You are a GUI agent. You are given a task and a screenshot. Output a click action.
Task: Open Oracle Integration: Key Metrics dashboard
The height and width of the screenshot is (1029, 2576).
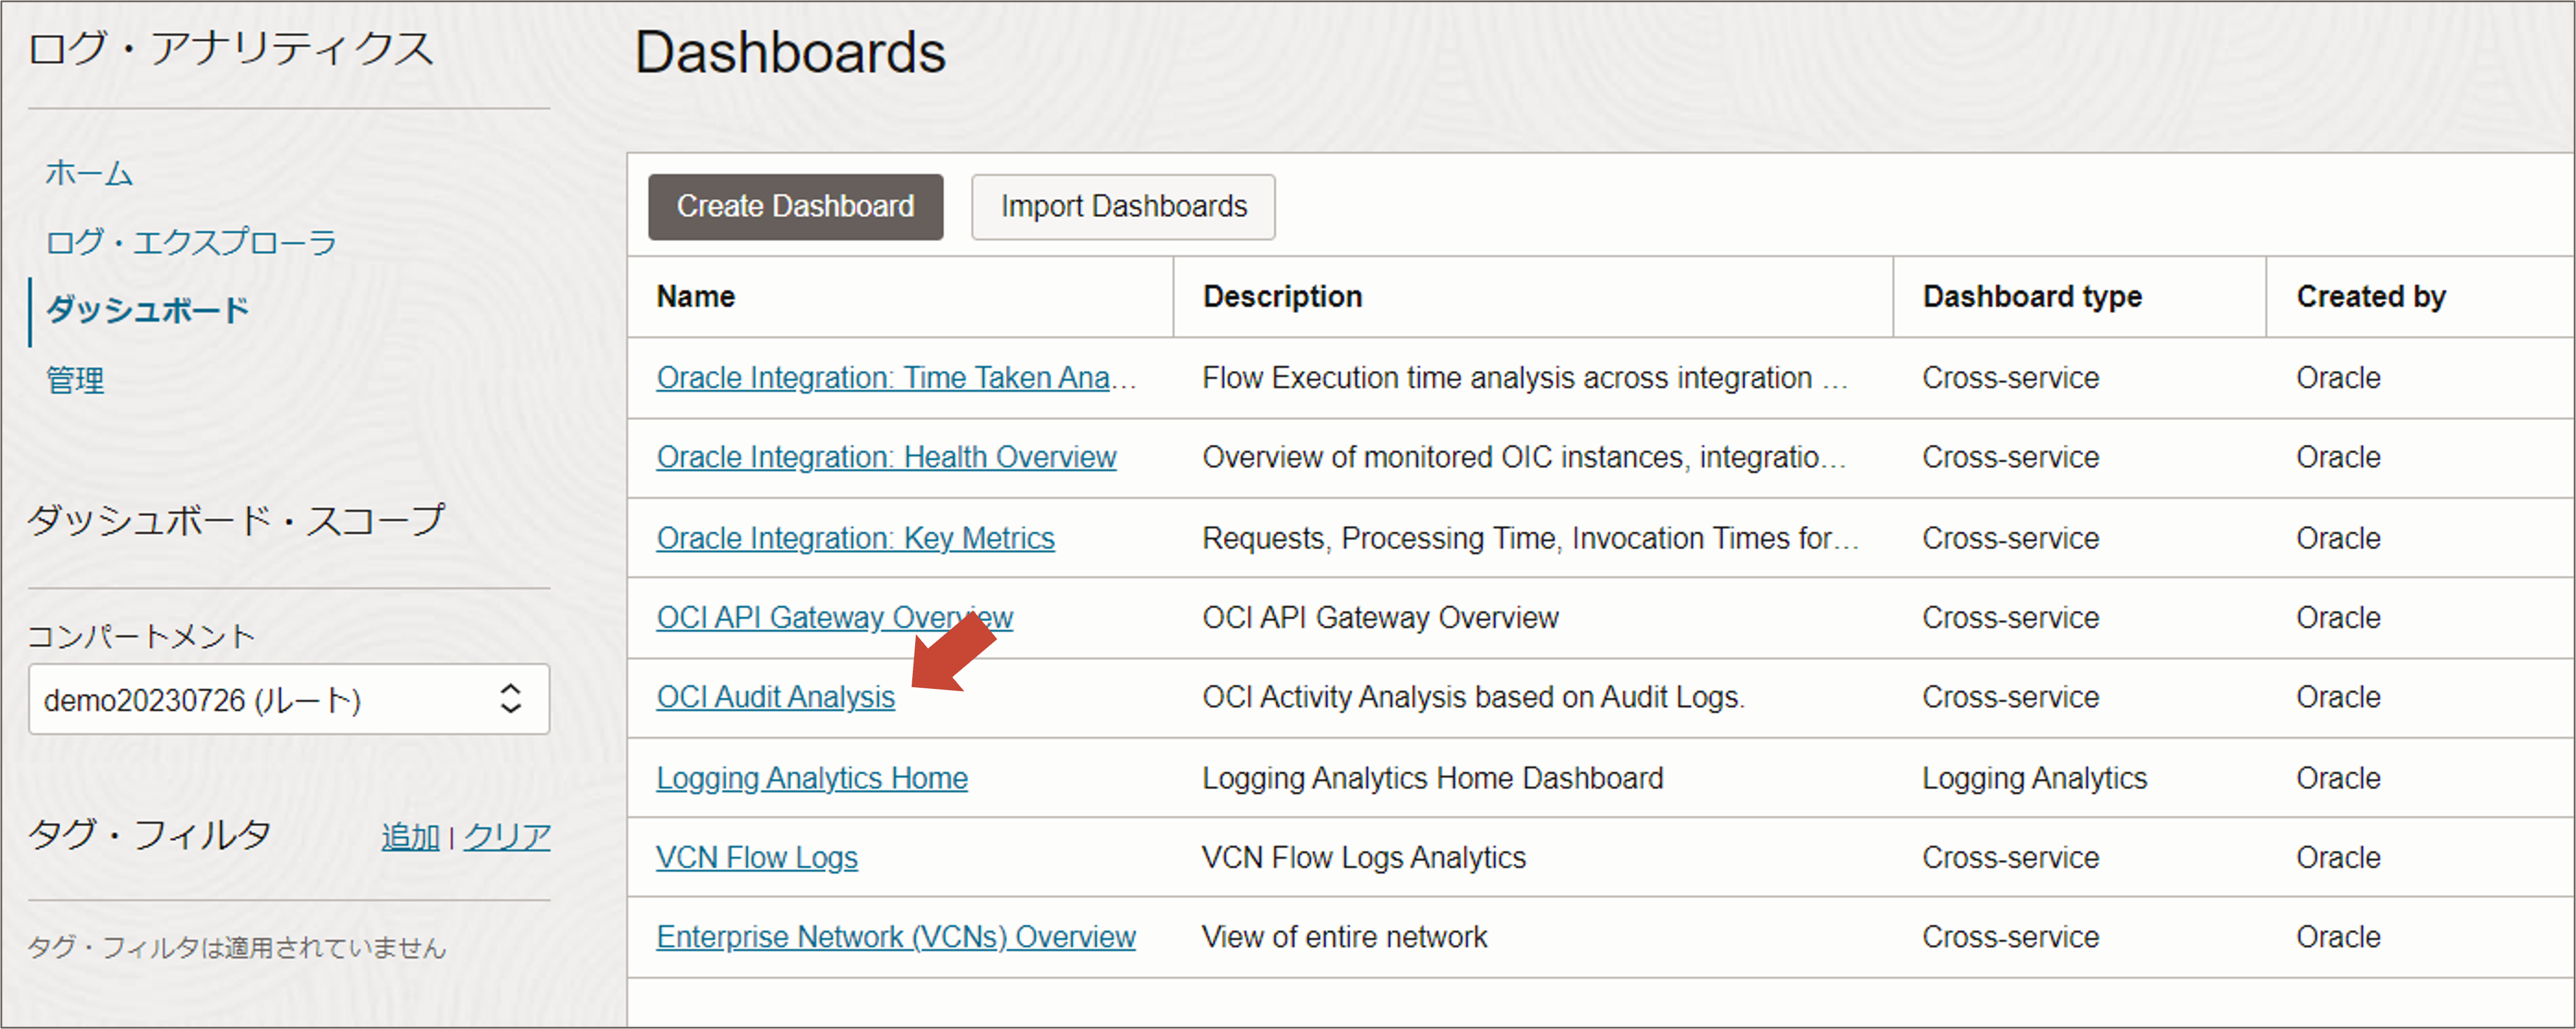coord(854,538)
